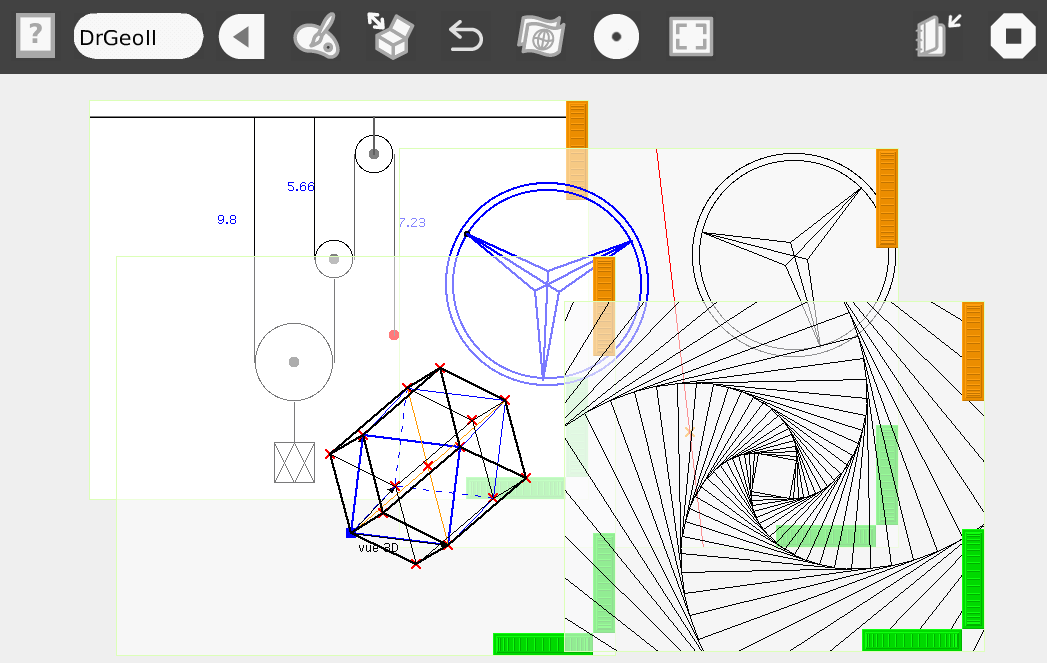The image size is (1047, 663).
Task: Click bright green horizontal bar under spiral sketch
Action: tap(911, 640)
